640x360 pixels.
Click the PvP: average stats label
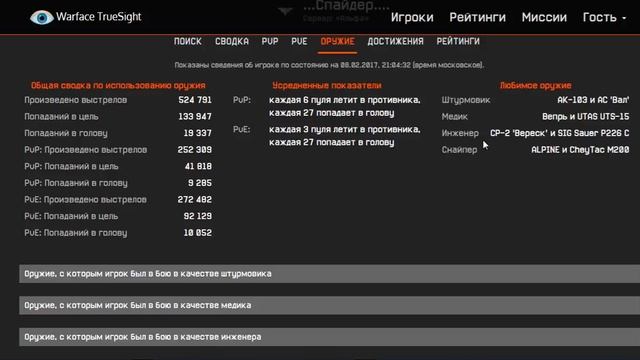[x=242, y=100]
